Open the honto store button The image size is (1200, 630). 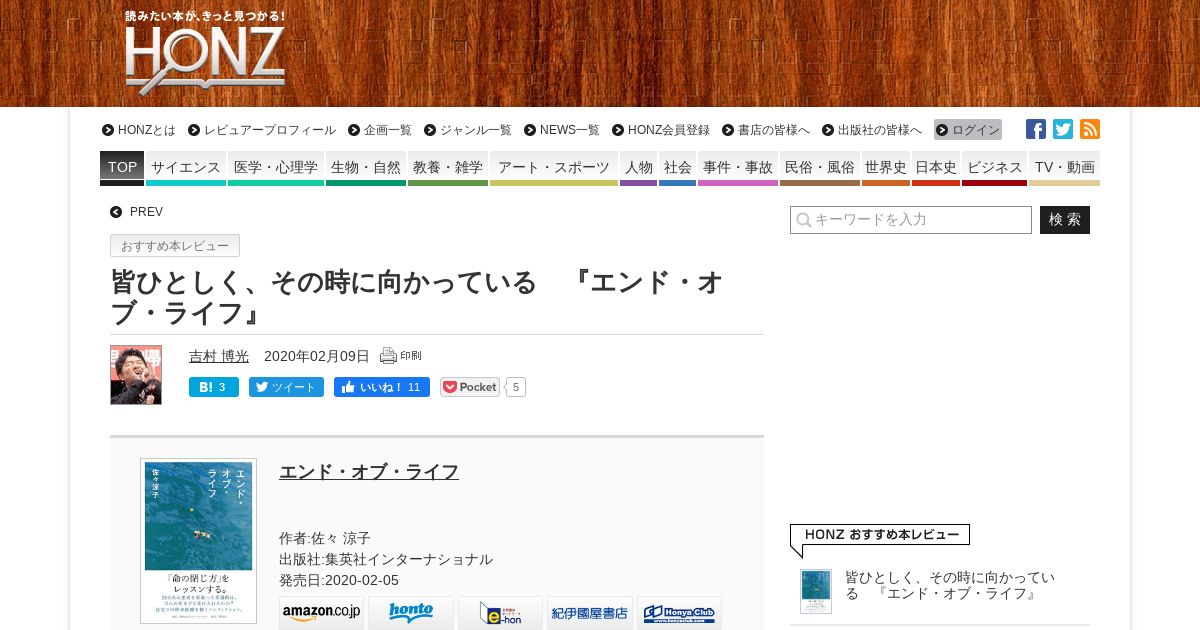[x=411, y=613]
